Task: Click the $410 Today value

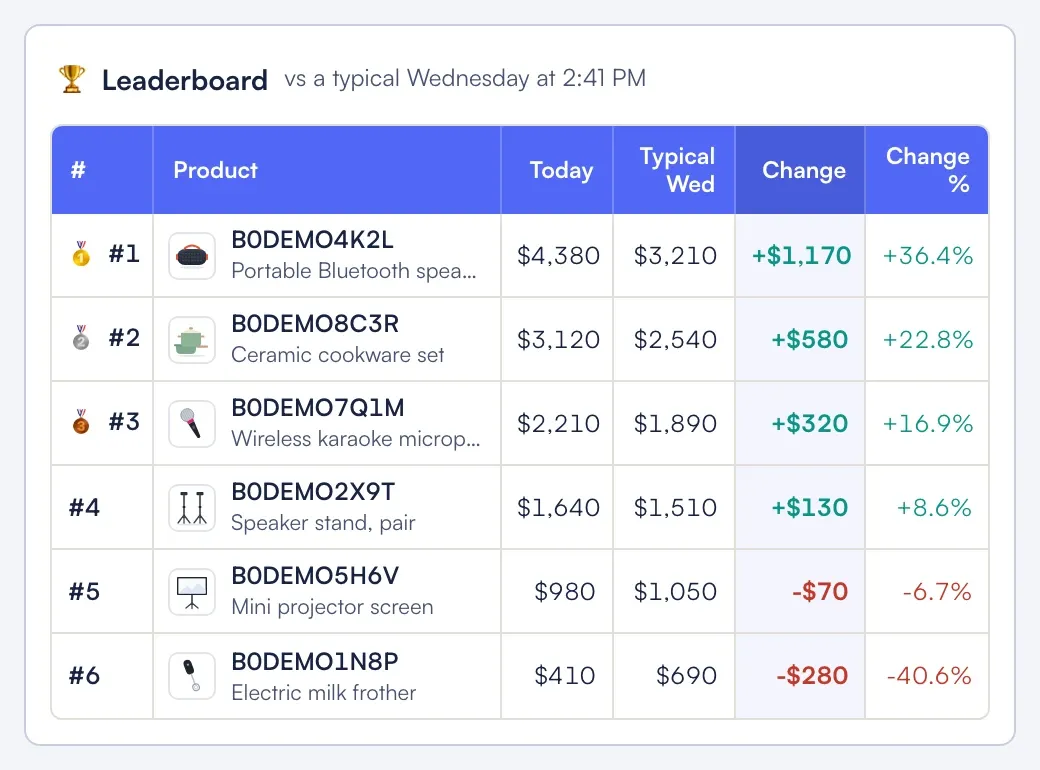Action: (x=565, y=676)
